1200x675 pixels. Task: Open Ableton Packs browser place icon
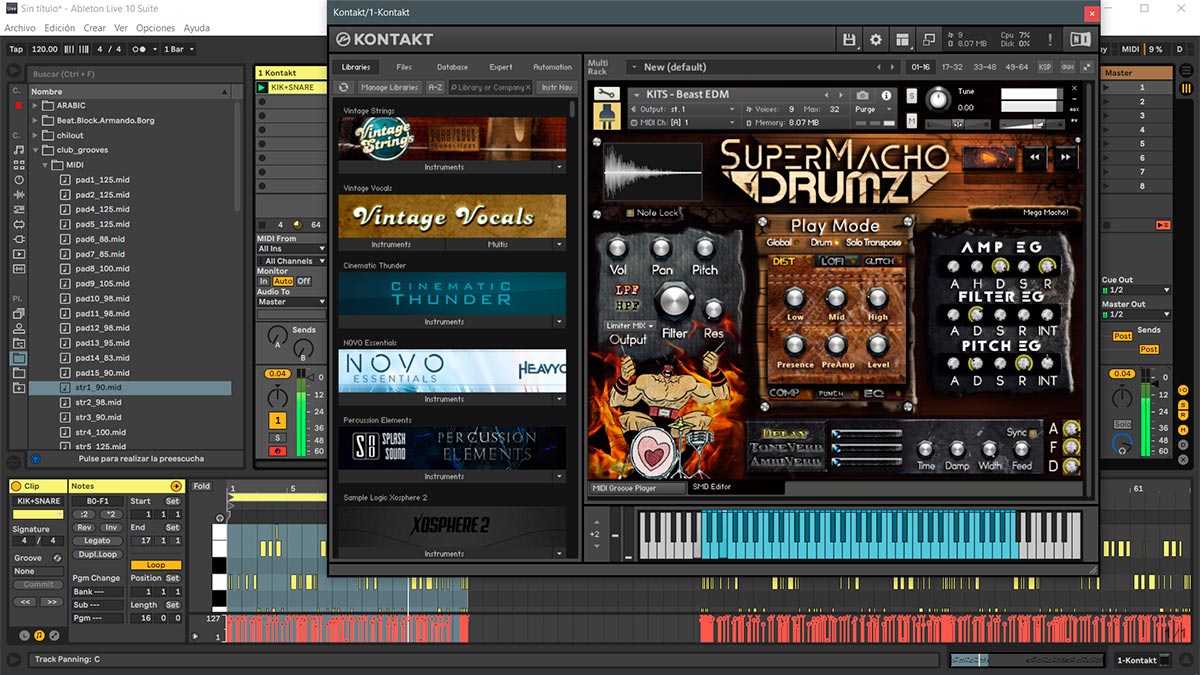pyautogui.click(x=19, y=313)
